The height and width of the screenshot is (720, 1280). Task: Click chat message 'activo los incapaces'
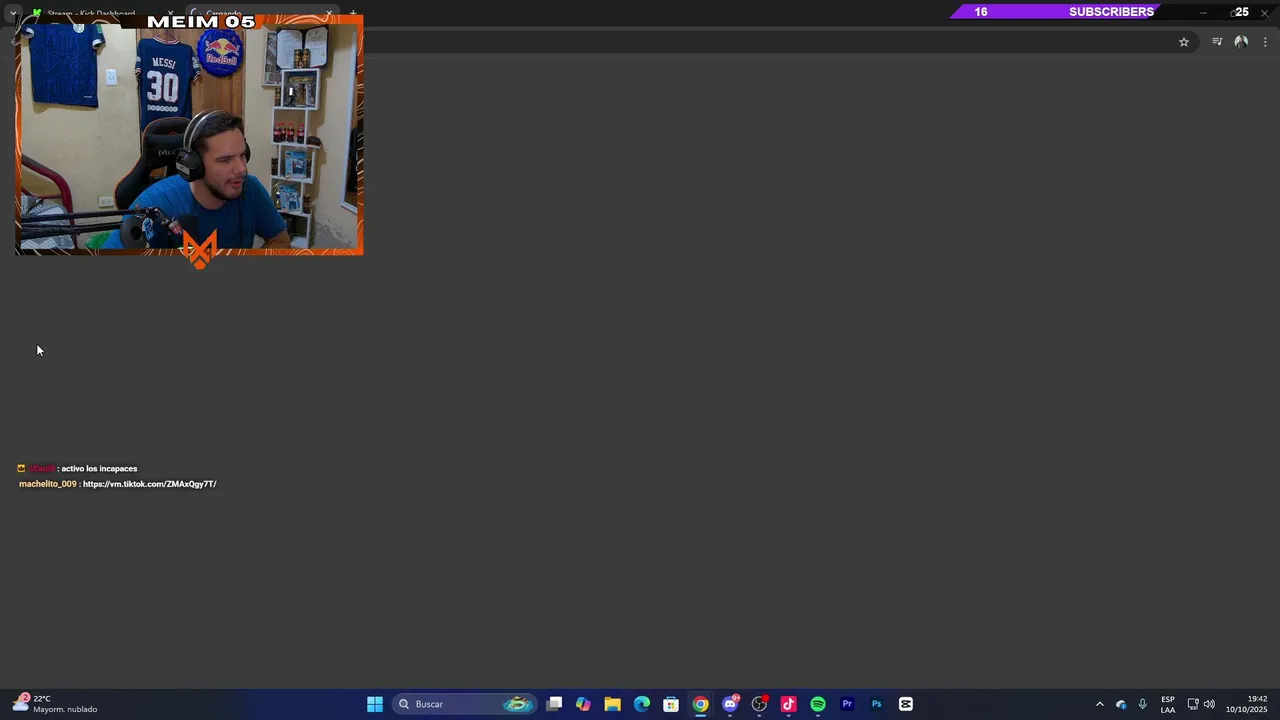(99, 469)
